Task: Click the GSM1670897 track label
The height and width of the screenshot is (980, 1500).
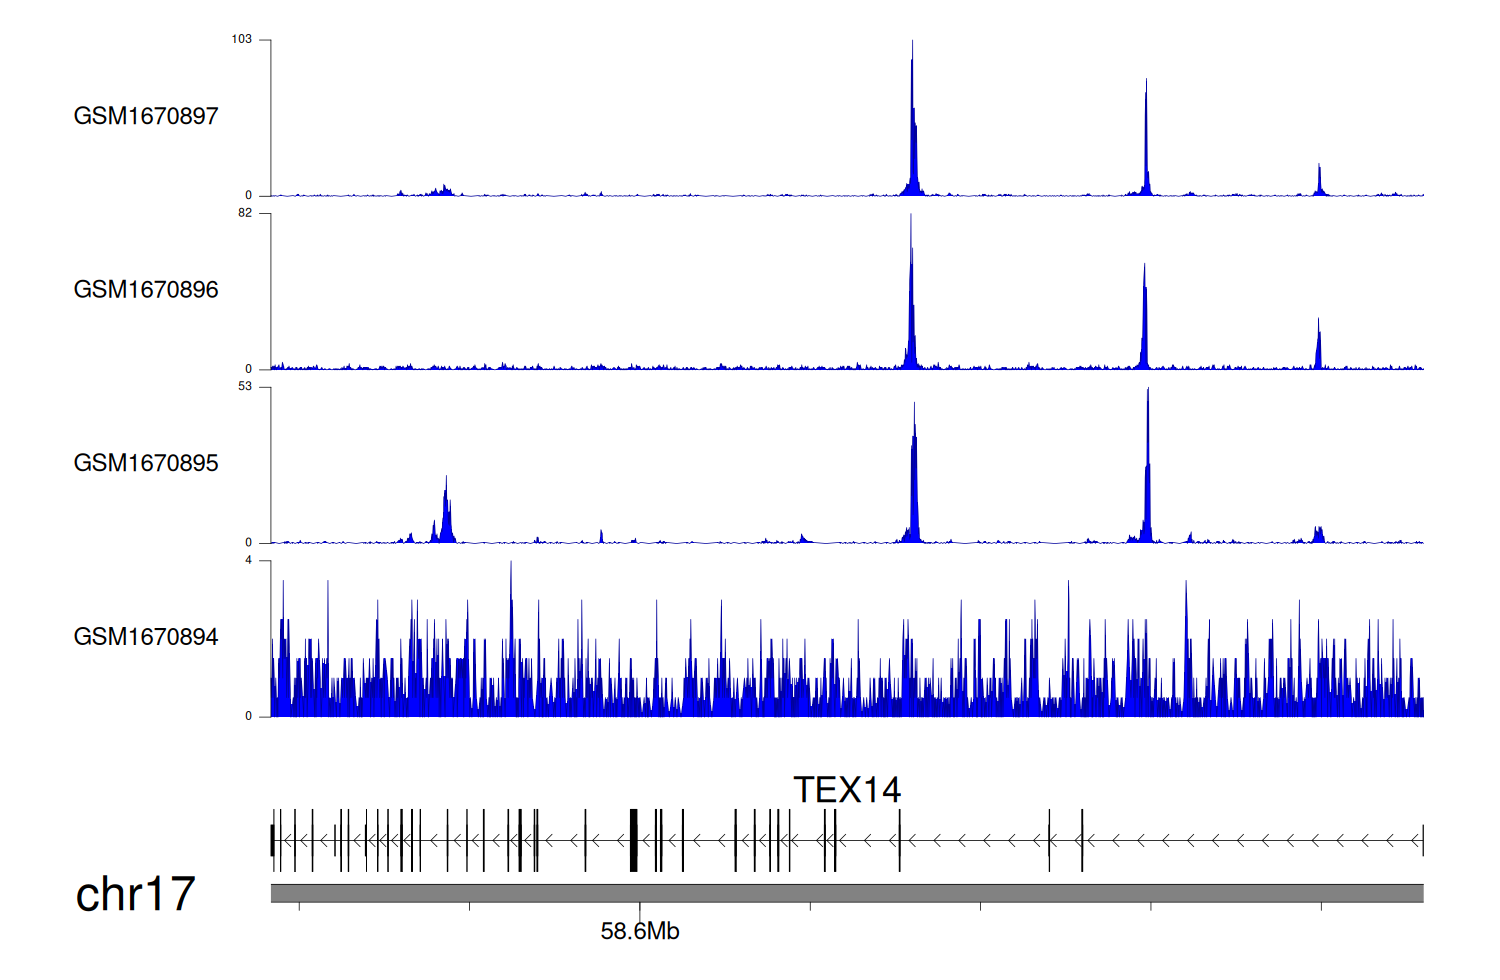Action: pyautogui.click(x=146, y=116)
